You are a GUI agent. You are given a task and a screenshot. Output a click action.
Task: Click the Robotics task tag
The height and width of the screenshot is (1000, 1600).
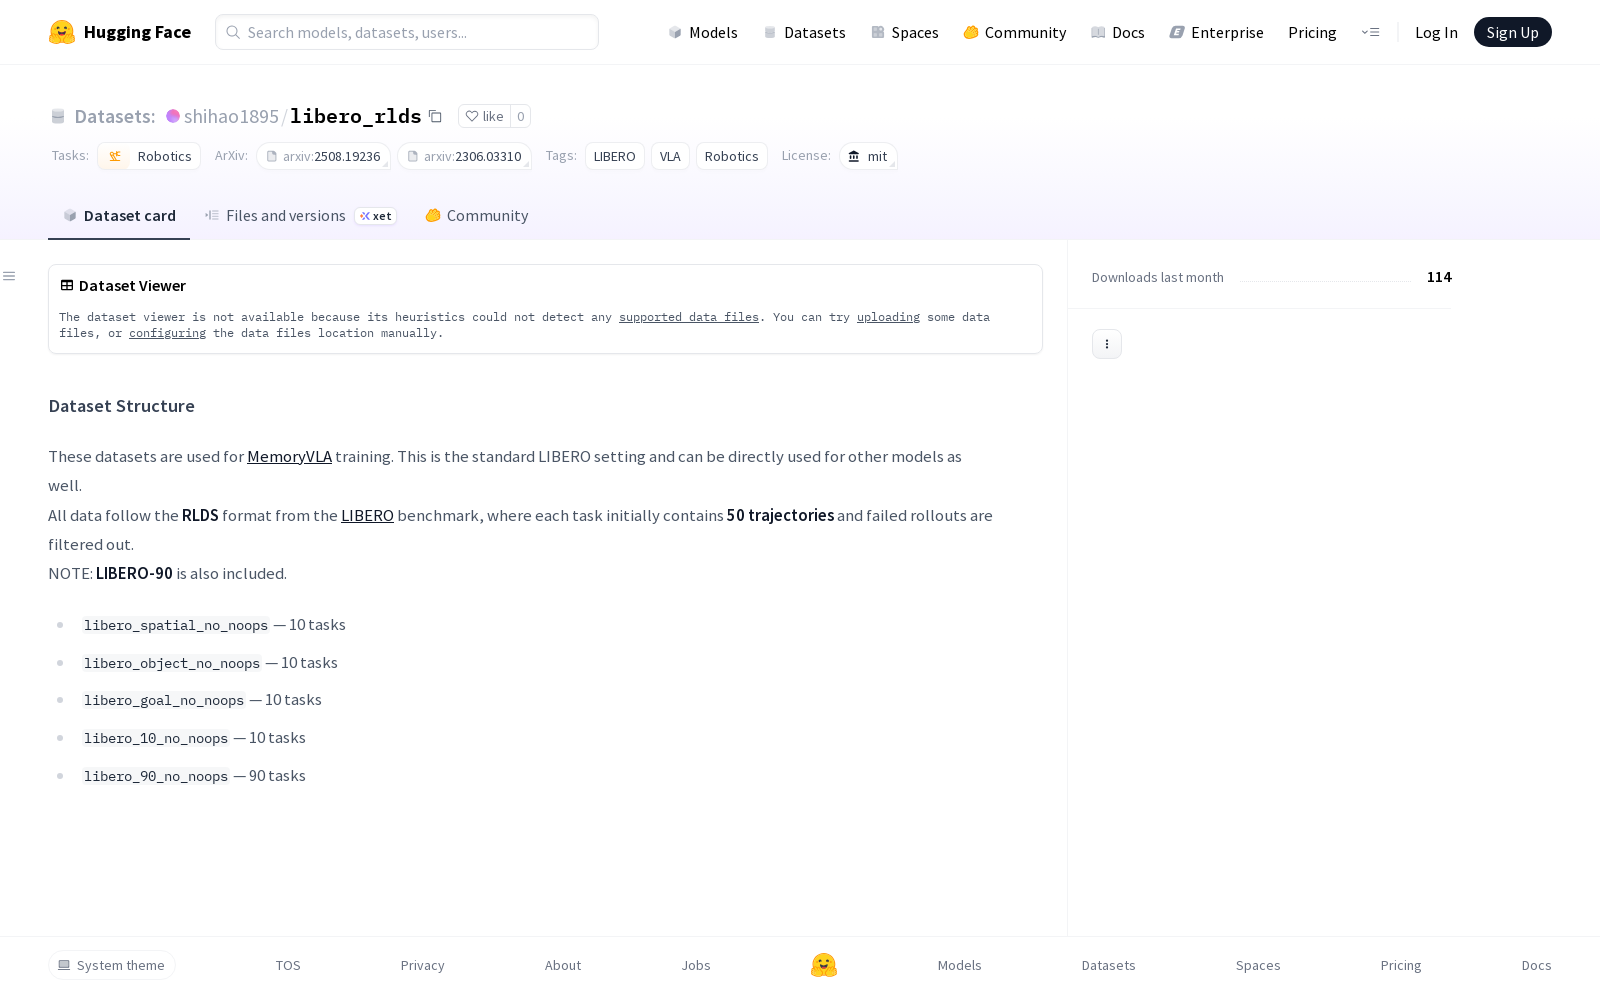pos(149,156)
